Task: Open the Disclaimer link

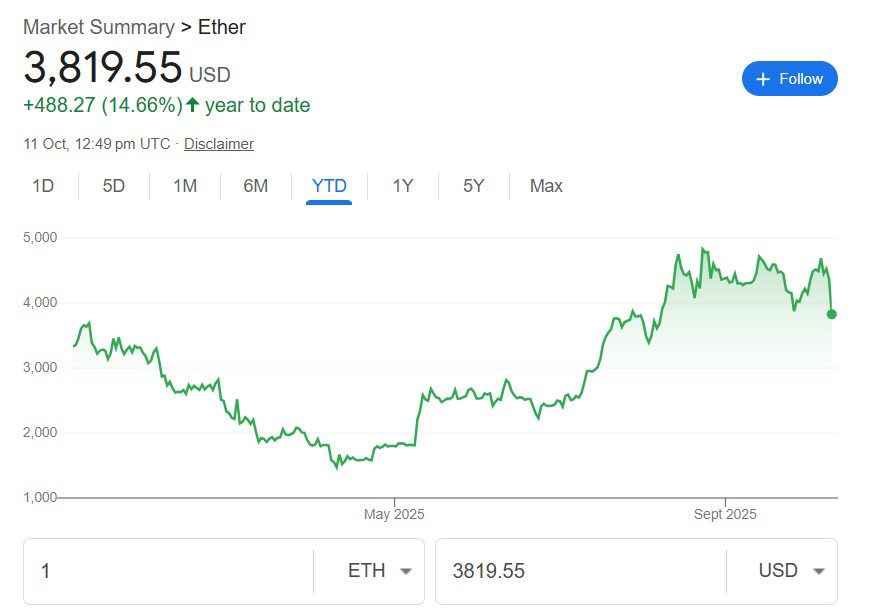Action: coord(219,144)
